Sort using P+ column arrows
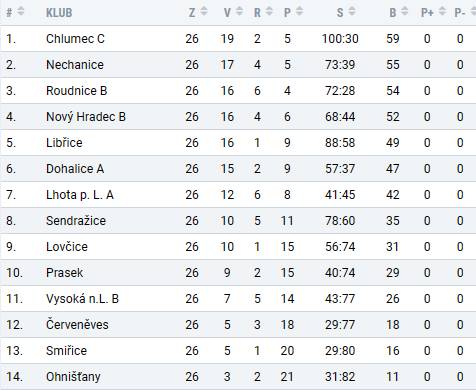The image size is (476, 390). (x=442, y=12)
